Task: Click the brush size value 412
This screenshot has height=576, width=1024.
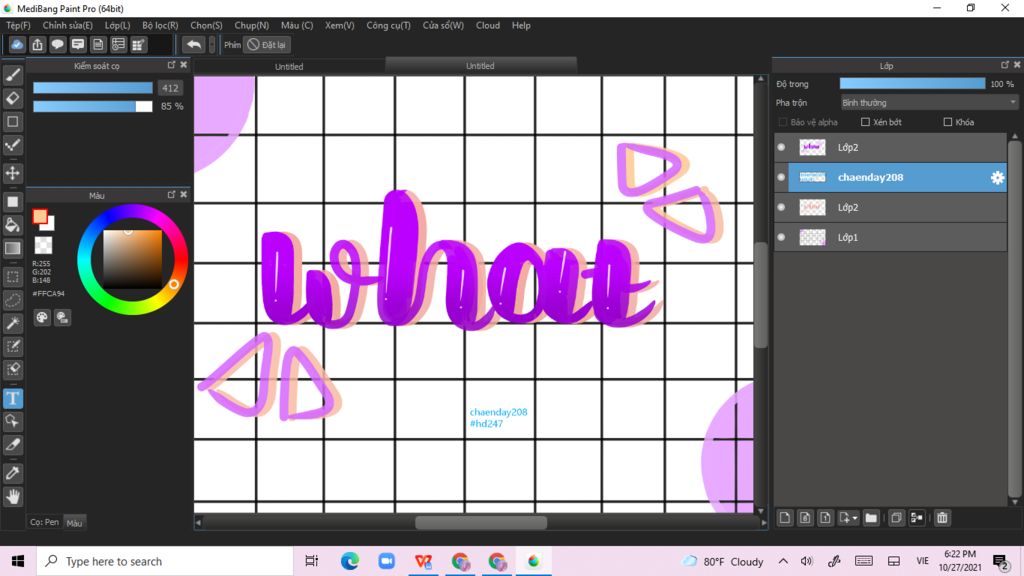Action: 170,88
